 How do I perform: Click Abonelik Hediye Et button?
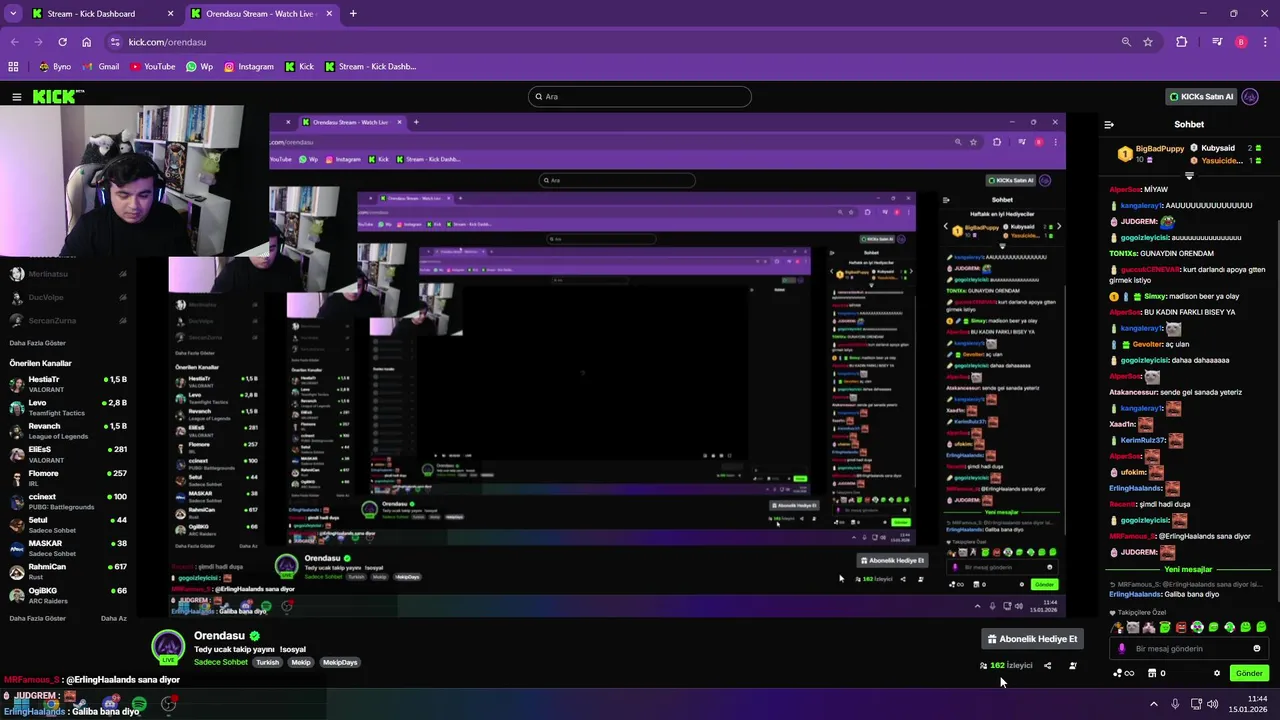[1033, 639]
